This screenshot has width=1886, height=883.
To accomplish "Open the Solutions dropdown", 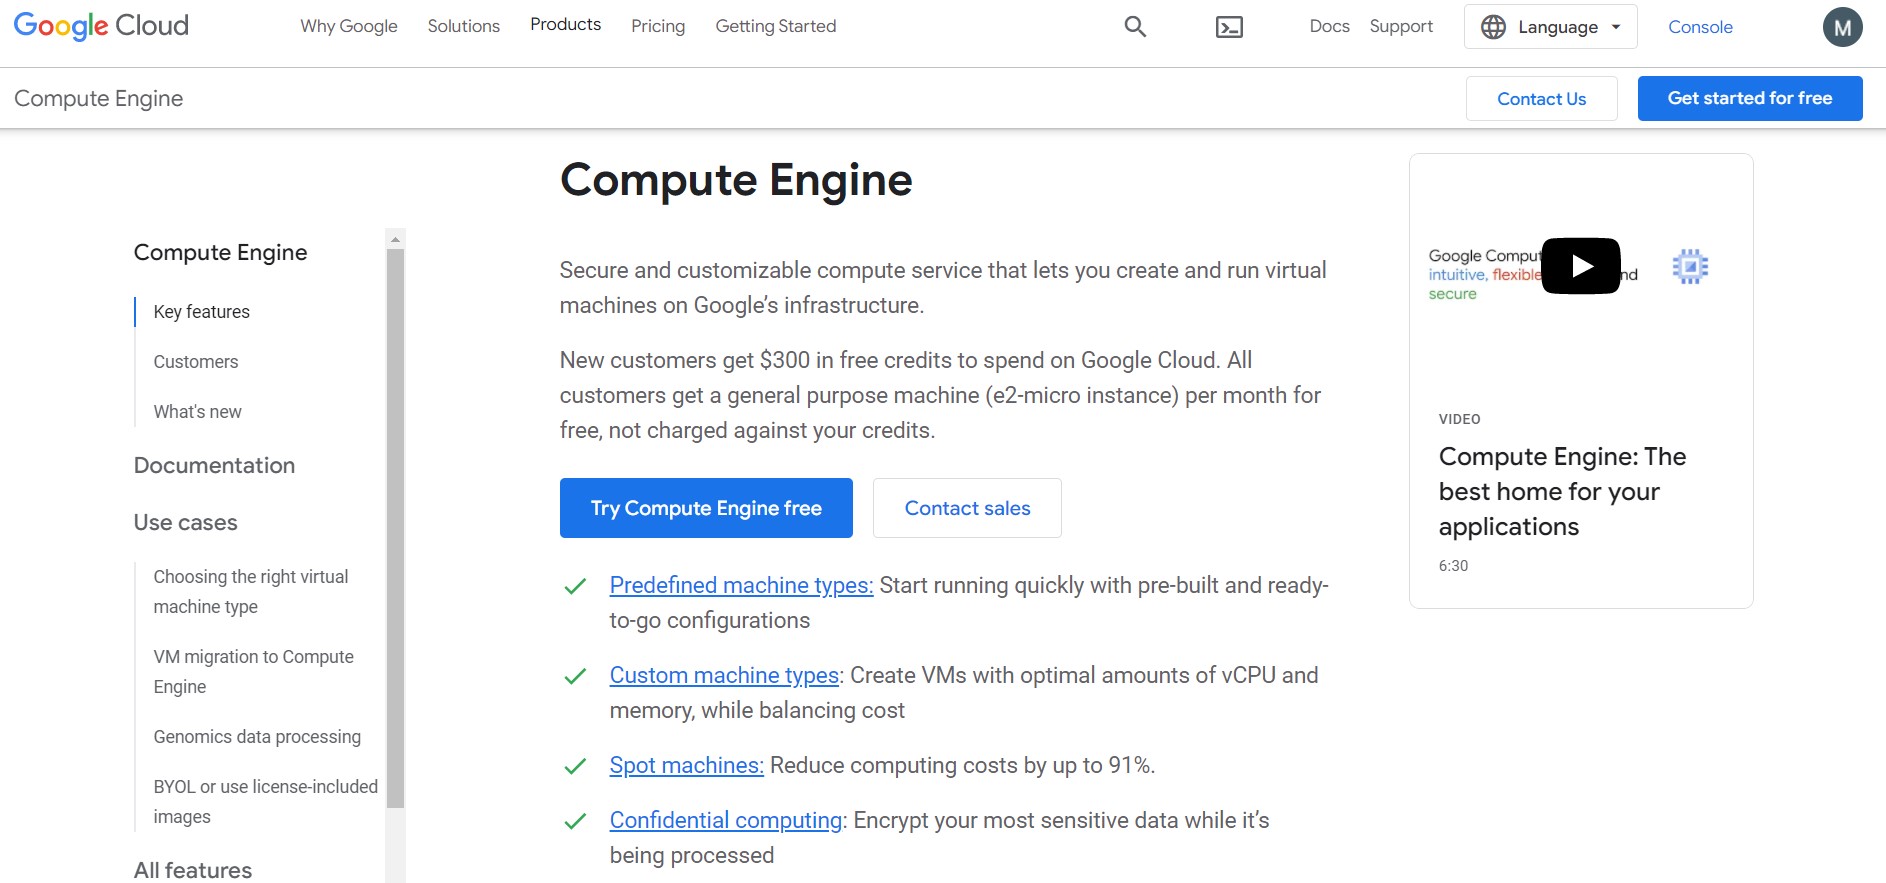I will point(463,26).
